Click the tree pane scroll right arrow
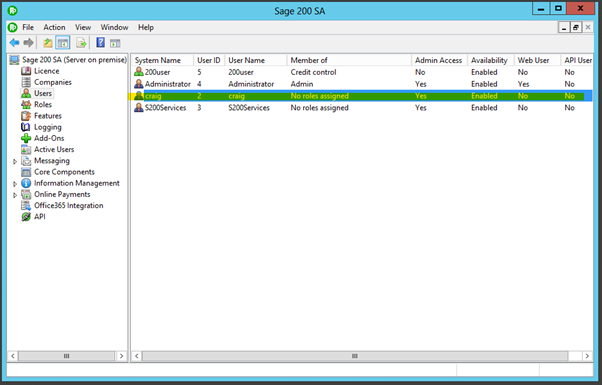 tap(121, 356)
